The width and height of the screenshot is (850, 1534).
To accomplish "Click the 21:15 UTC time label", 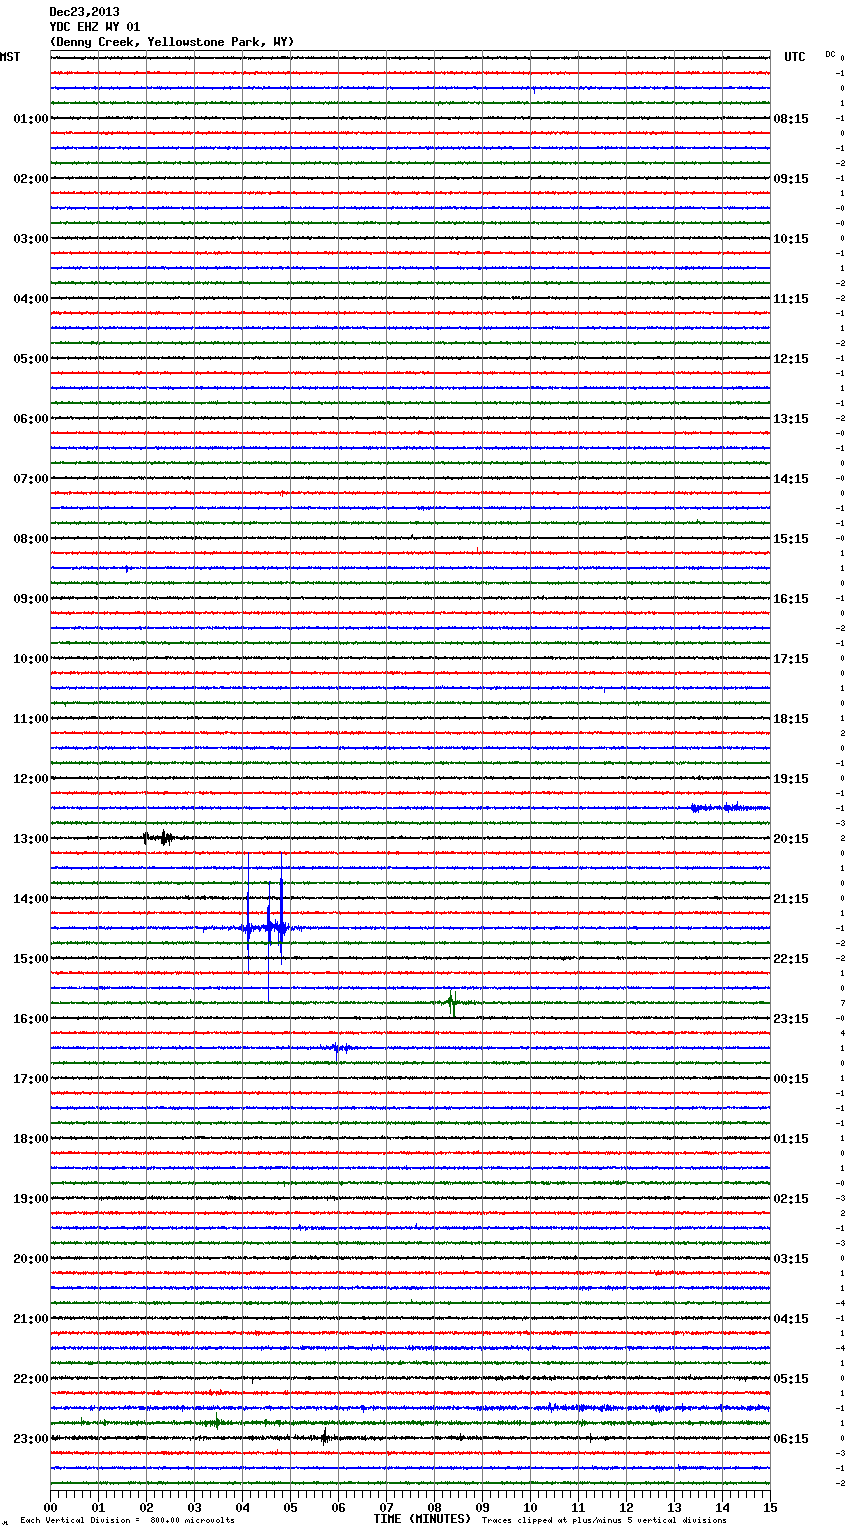I will [x=791, y=899].
